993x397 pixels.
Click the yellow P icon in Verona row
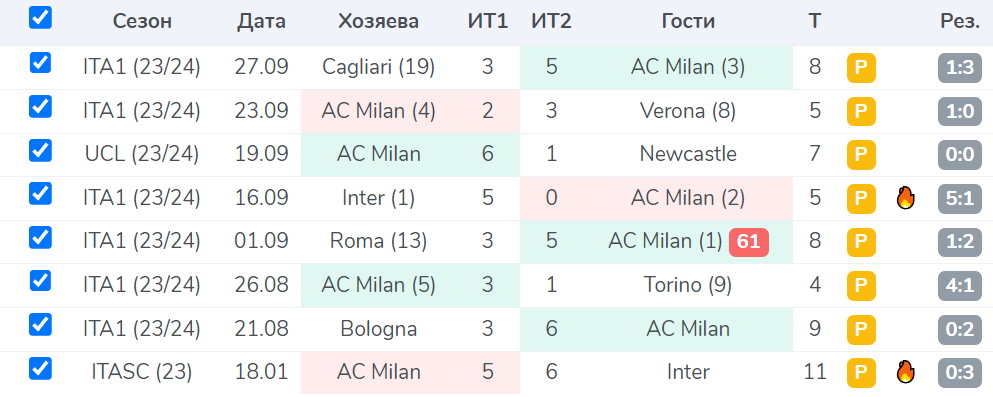coord(861,112)
